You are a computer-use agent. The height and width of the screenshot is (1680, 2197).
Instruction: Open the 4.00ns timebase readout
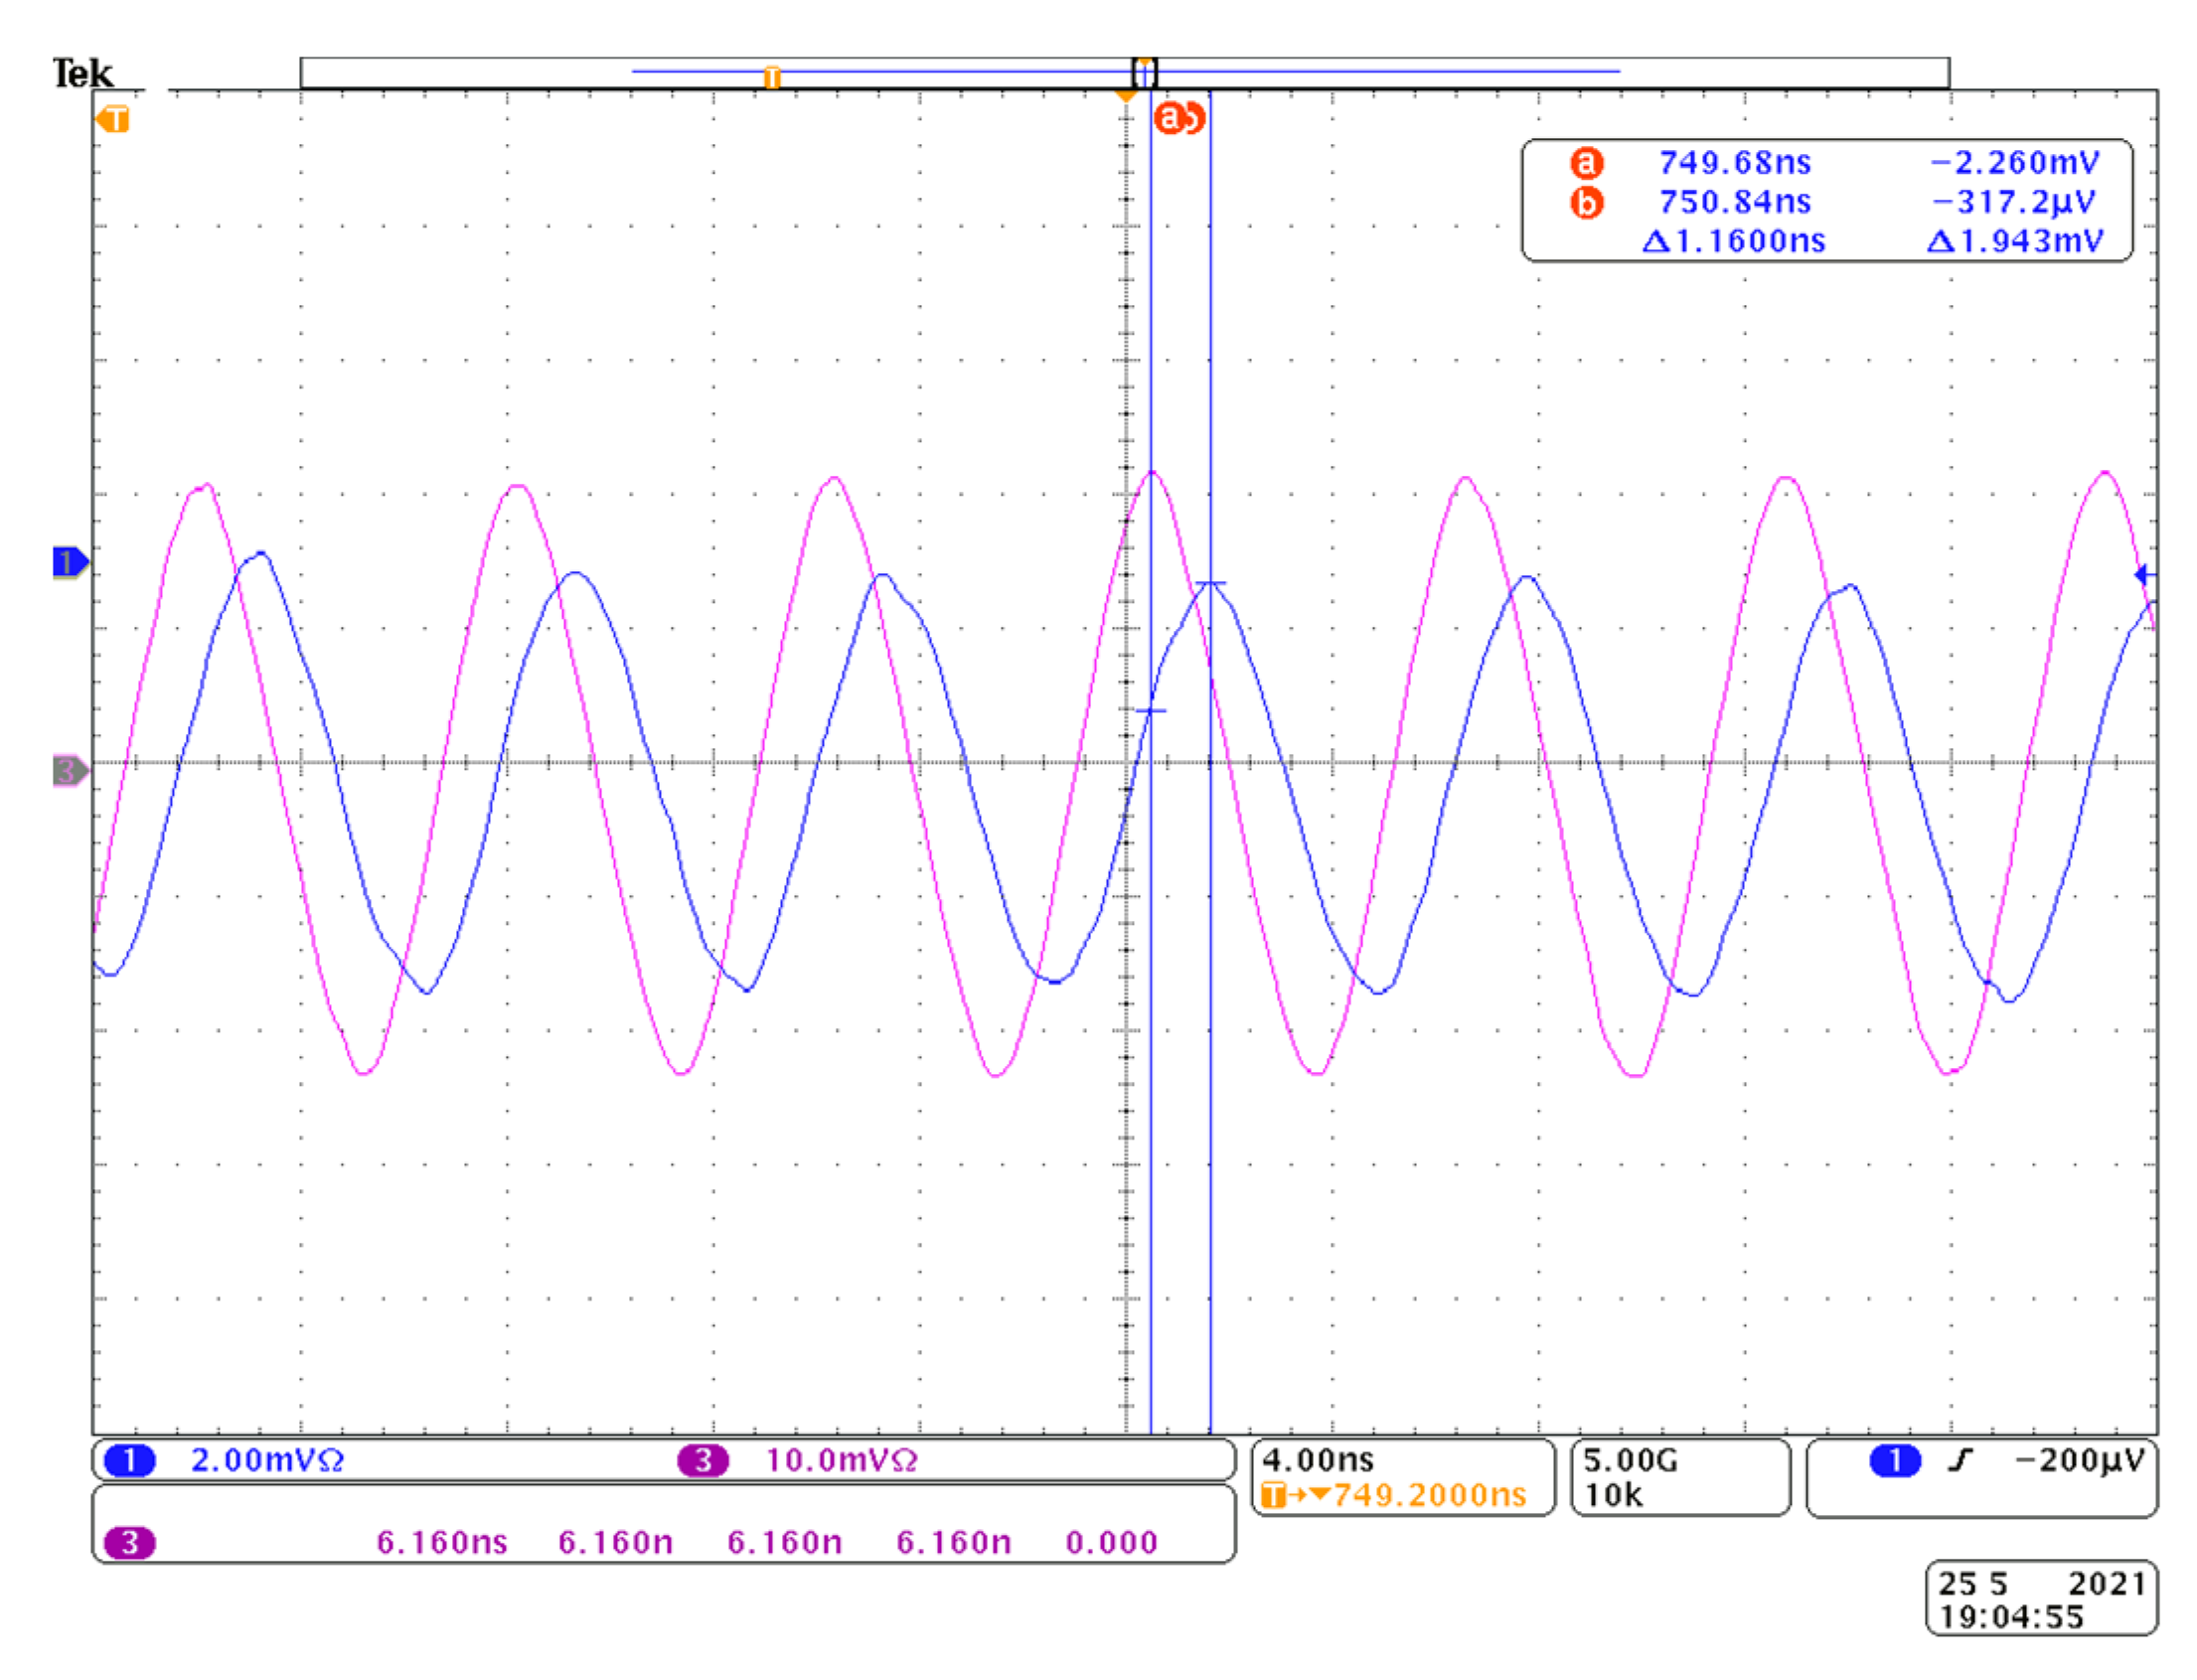[x=1318, y=1460]
